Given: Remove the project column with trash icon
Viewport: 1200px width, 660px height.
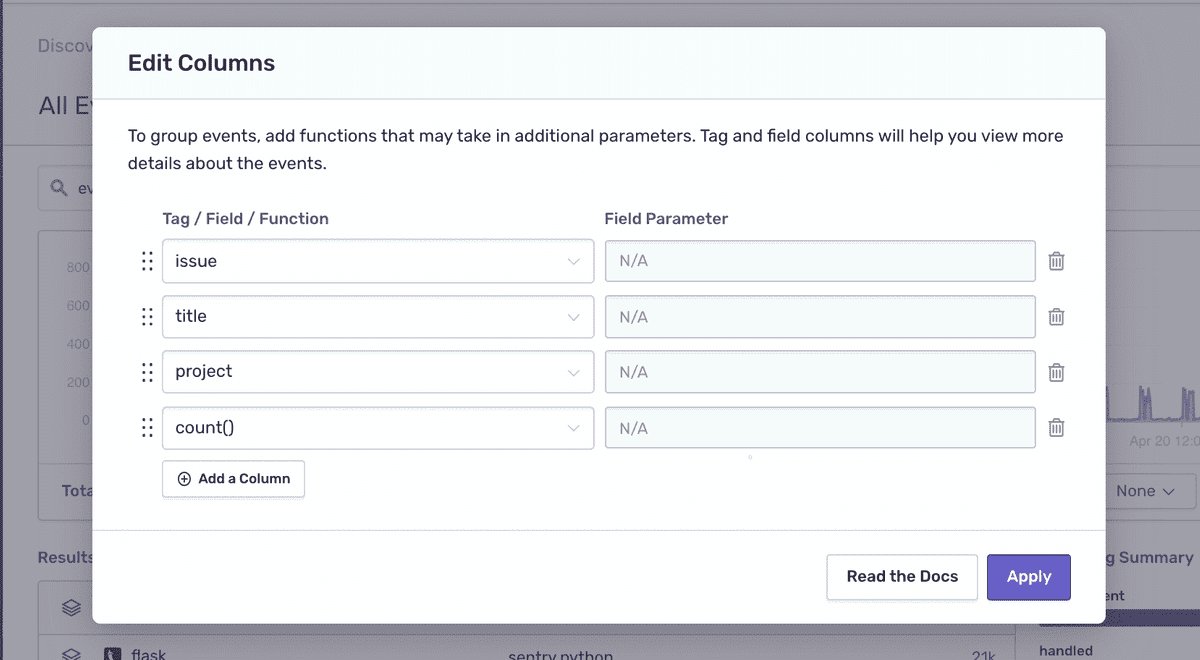Looking at the screenshot, I should [x=1056, y=372].
